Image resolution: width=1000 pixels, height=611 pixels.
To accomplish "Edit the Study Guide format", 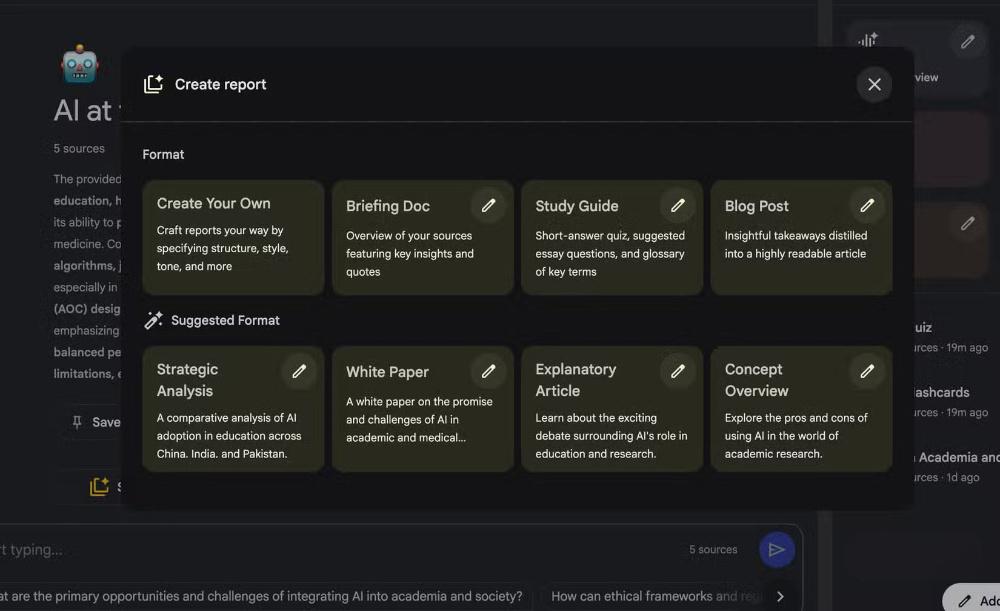I will point(678,205).
